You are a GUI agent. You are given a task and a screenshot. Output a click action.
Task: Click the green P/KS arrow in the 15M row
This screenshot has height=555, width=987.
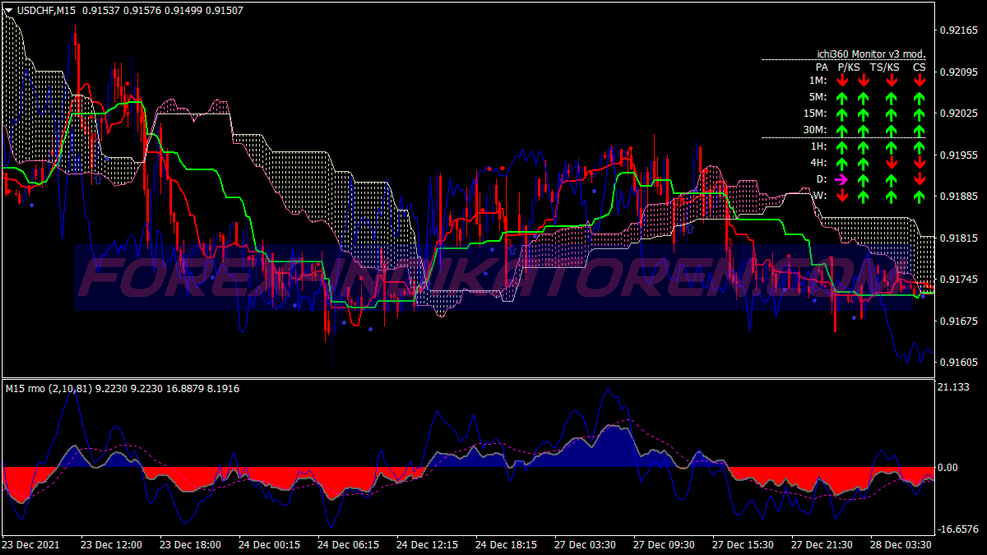pyautogui.click(x=864, y=114)
